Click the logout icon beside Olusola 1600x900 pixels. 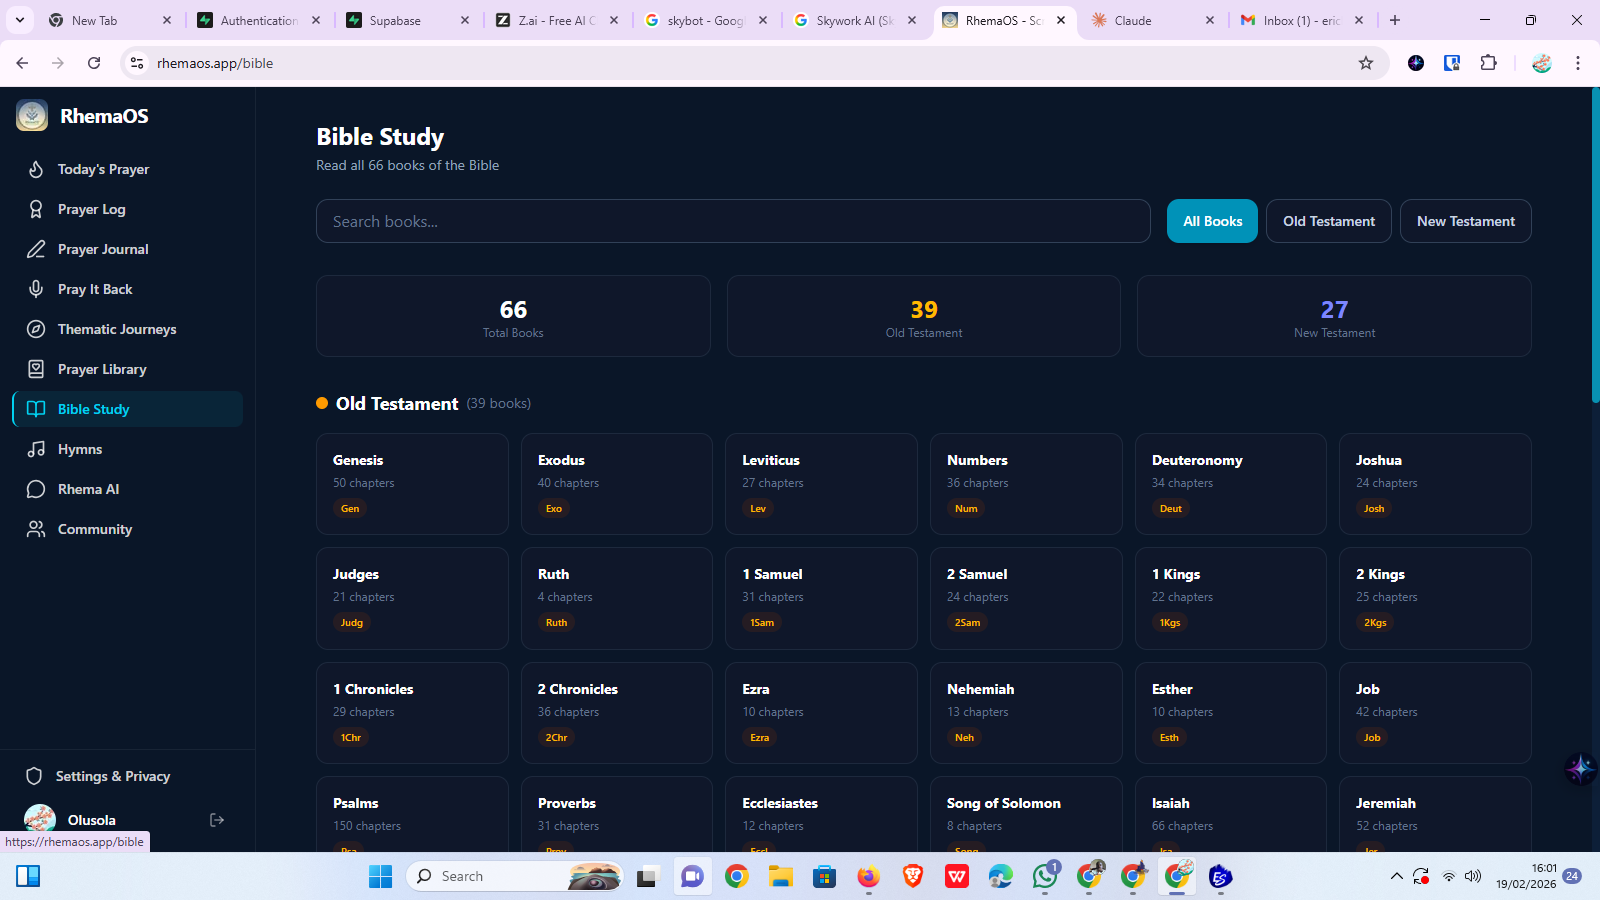(x=217, y=820)
